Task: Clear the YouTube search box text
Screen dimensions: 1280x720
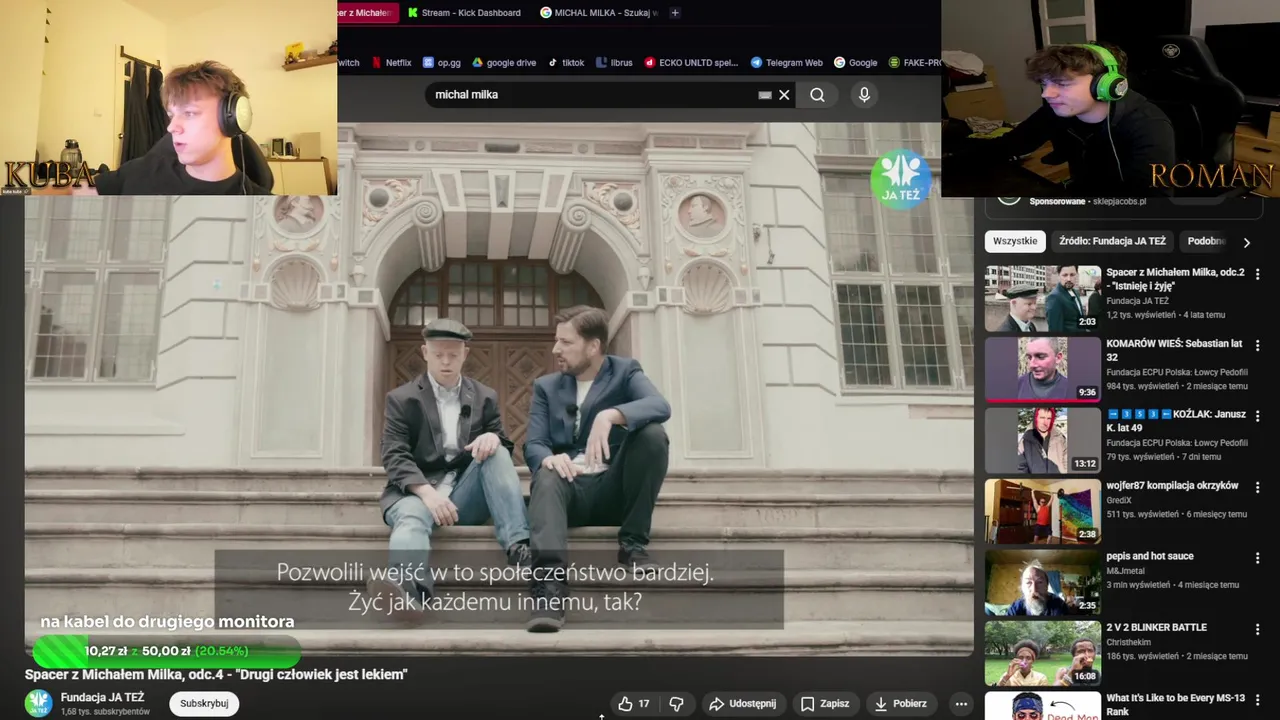Action: coord(784,95)
